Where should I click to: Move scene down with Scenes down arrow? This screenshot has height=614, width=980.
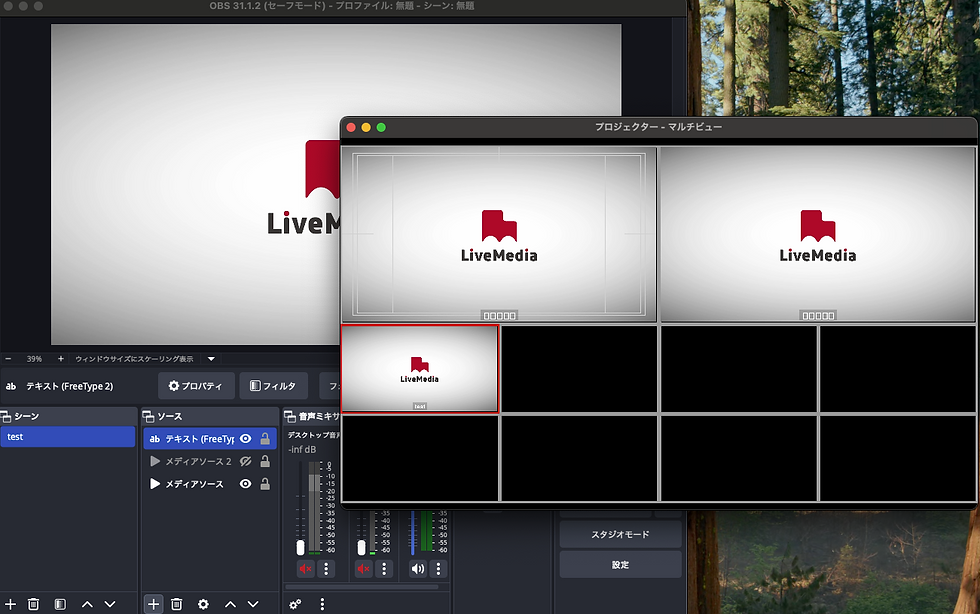tap(110, 604)
